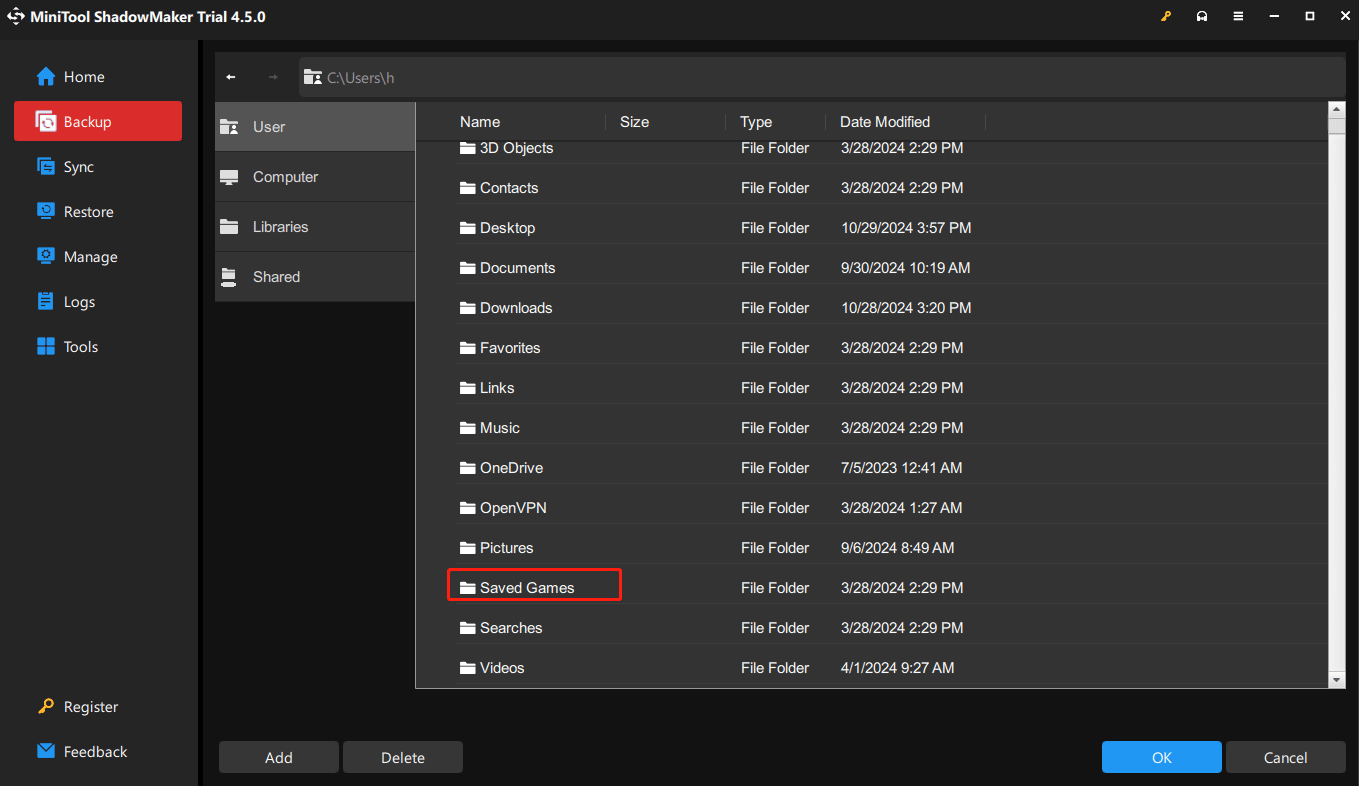1359x786 pixels.
Task: Click the Favorites folder icon
Action: (467, 348)
